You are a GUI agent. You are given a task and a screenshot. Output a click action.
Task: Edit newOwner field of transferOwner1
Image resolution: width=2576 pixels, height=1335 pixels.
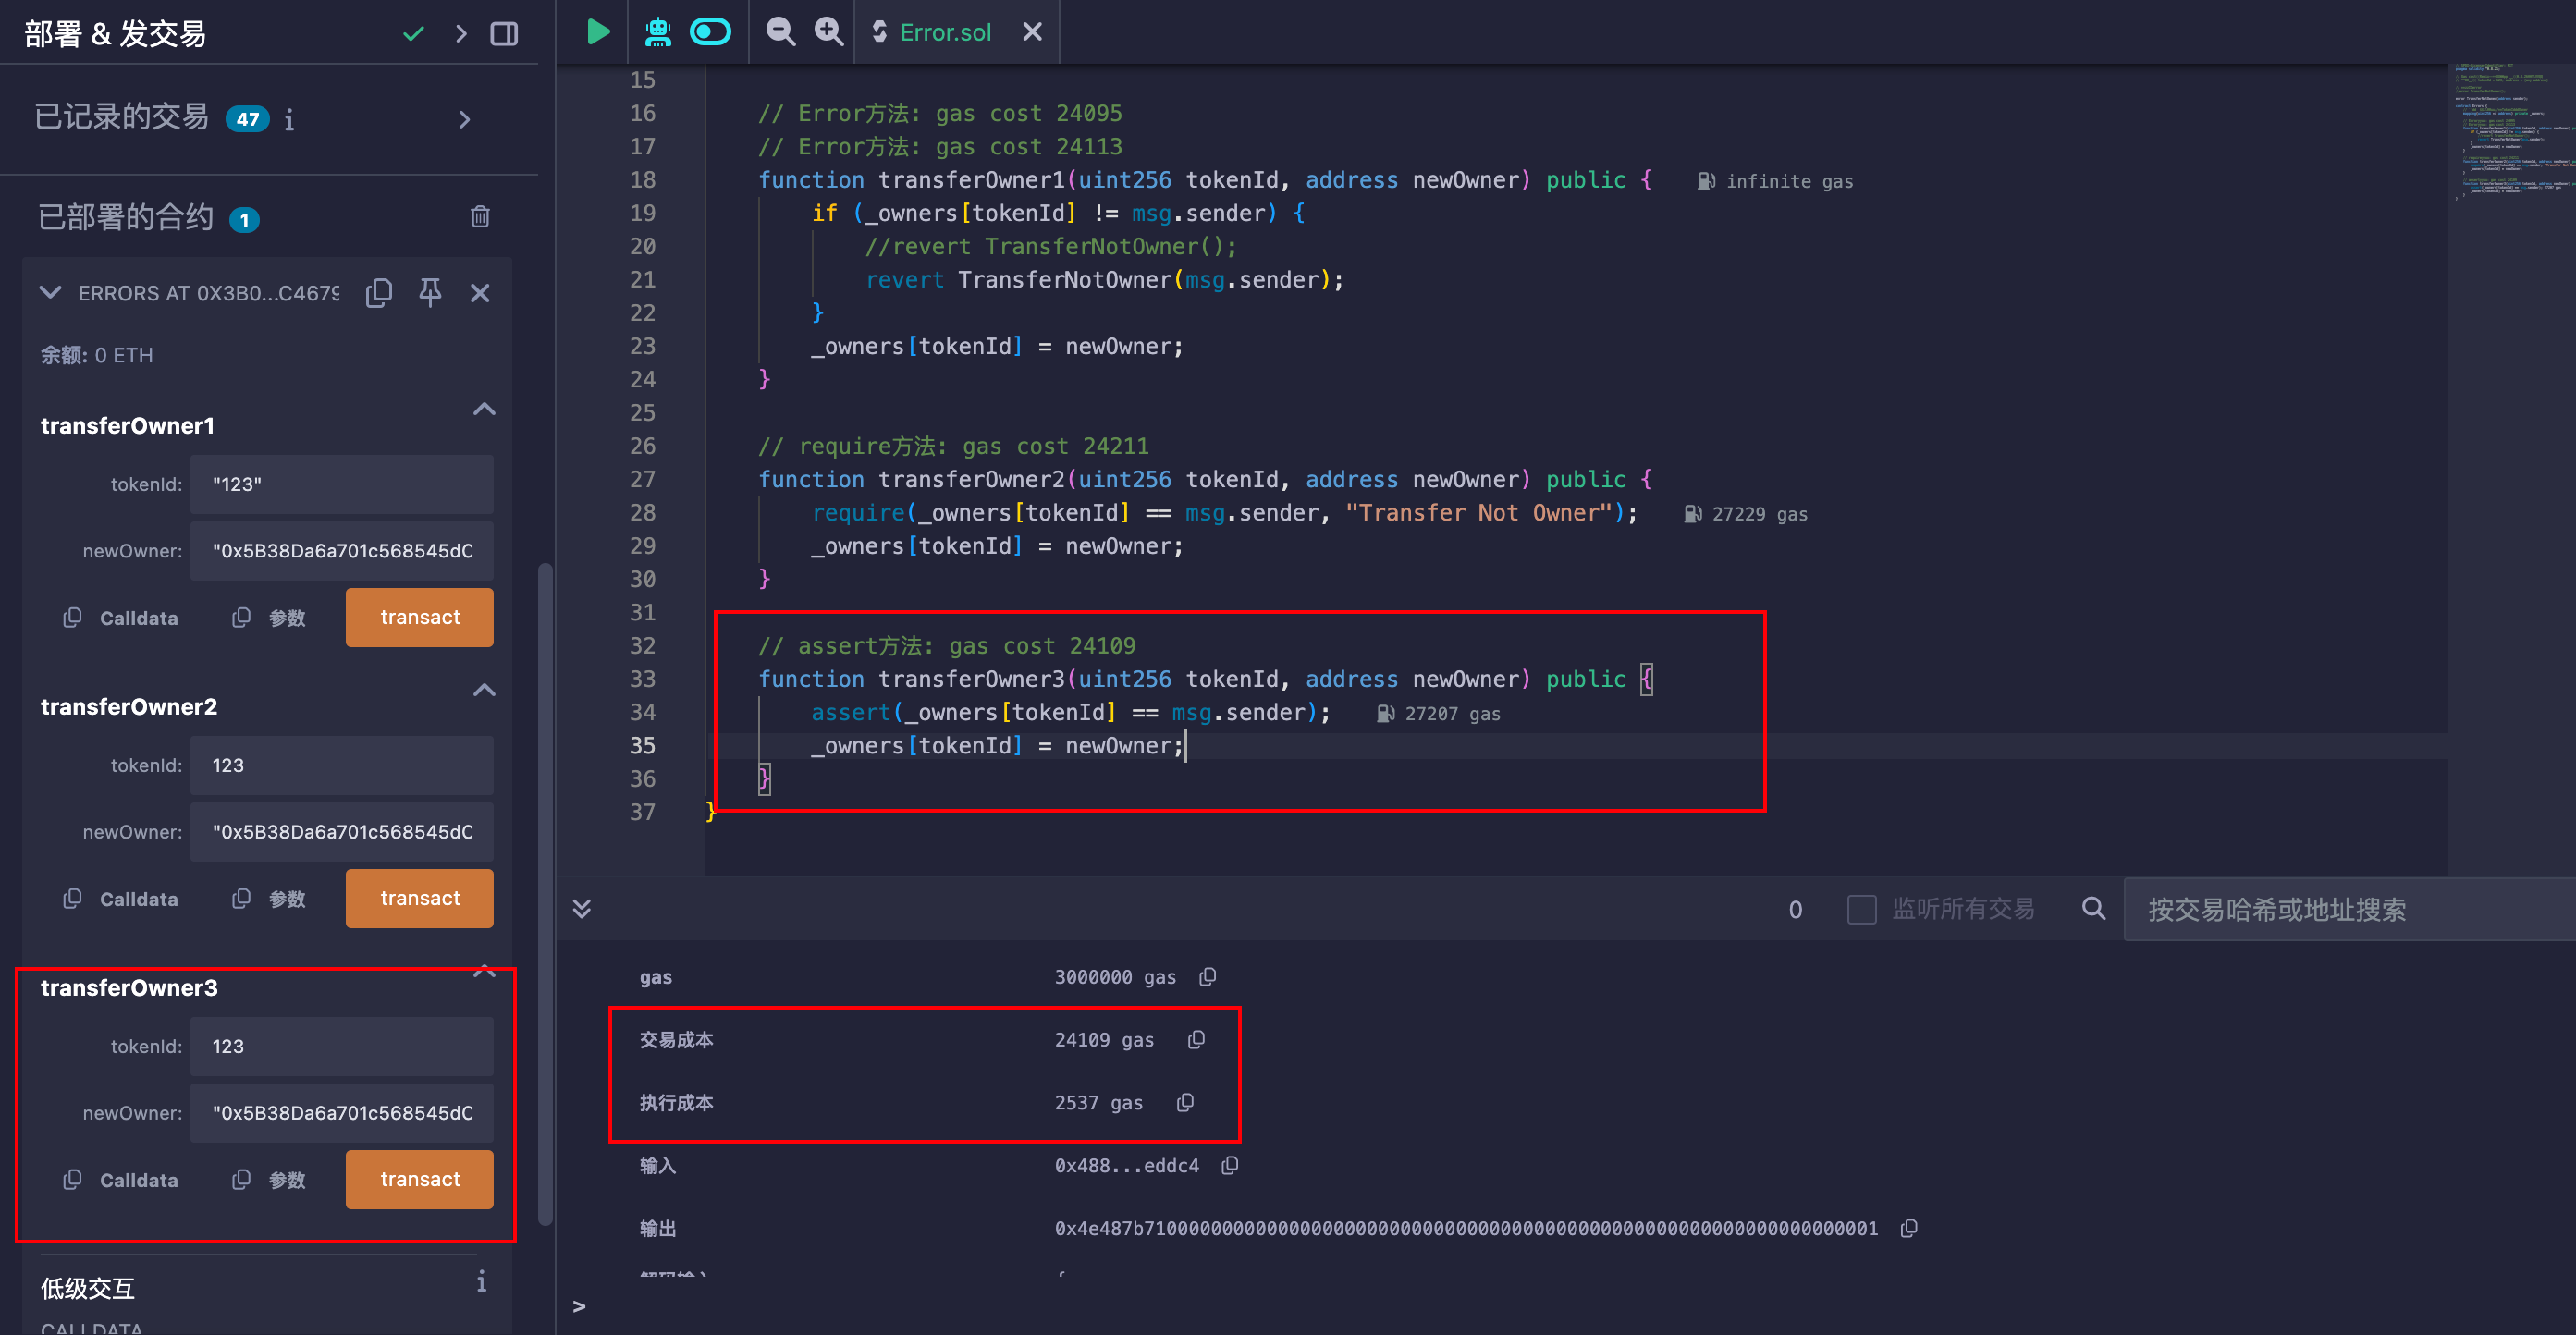[342, 551]
